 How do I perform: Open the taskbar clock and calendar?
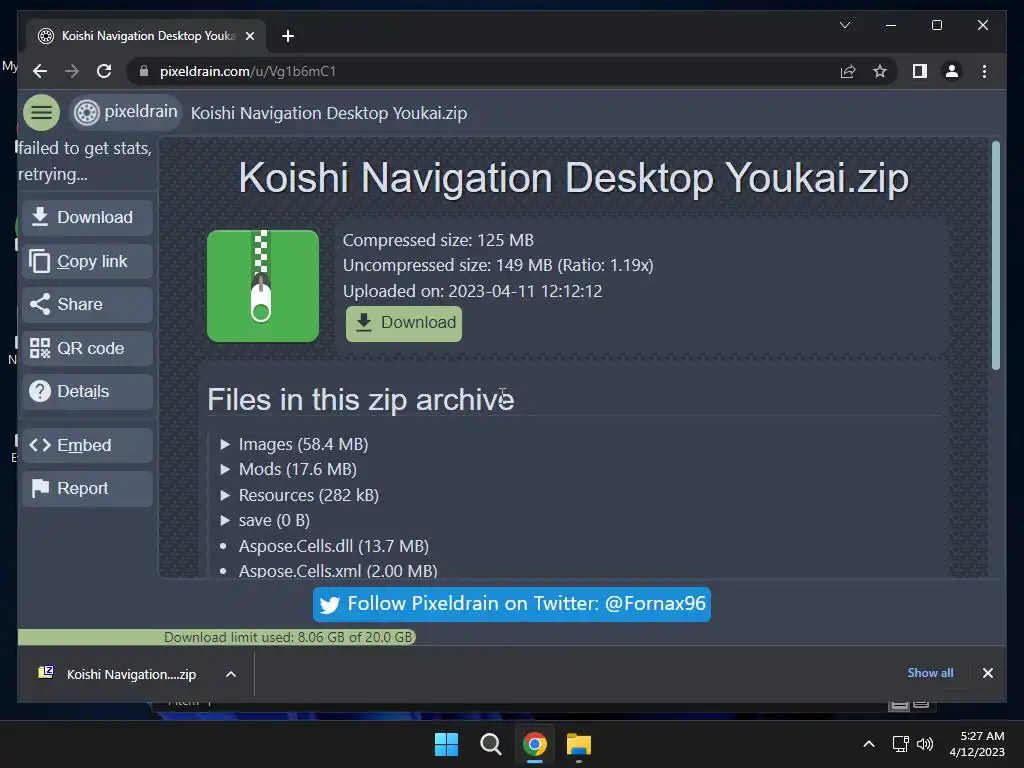point(977,744)
